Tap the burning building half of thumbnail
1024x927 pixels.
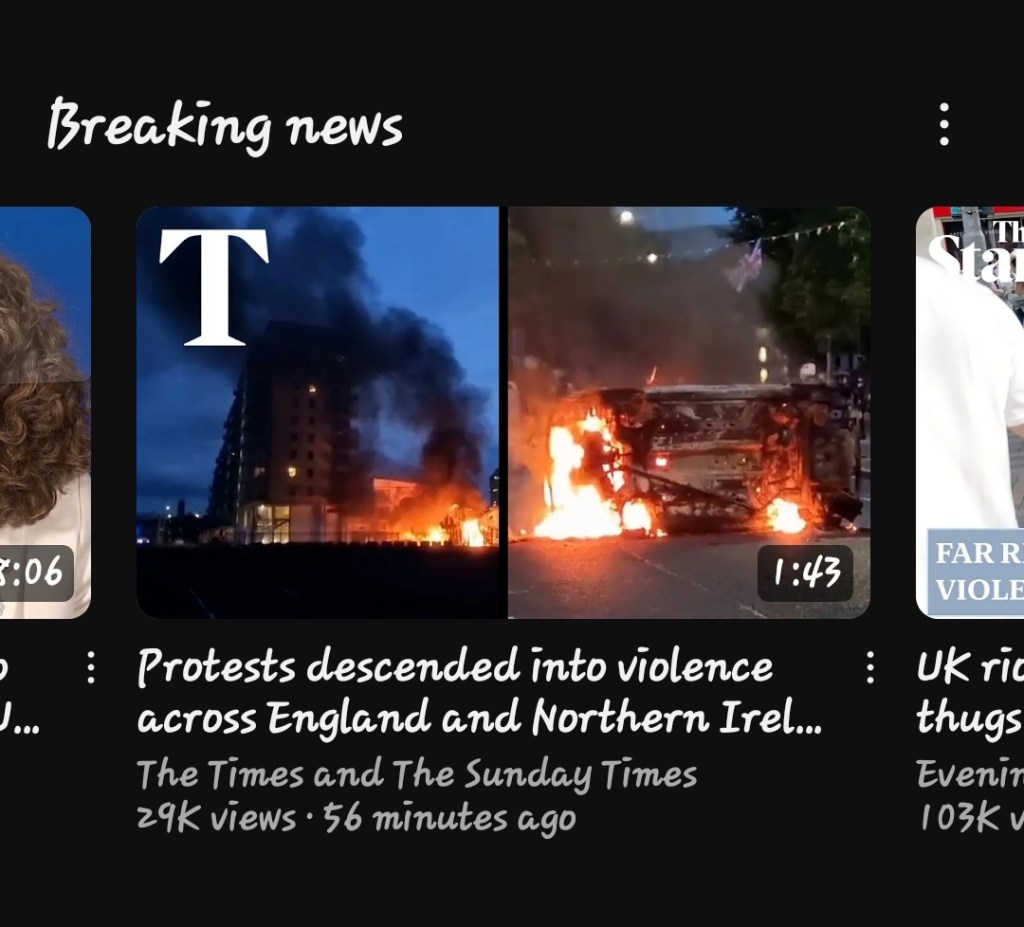pos(317,412)
